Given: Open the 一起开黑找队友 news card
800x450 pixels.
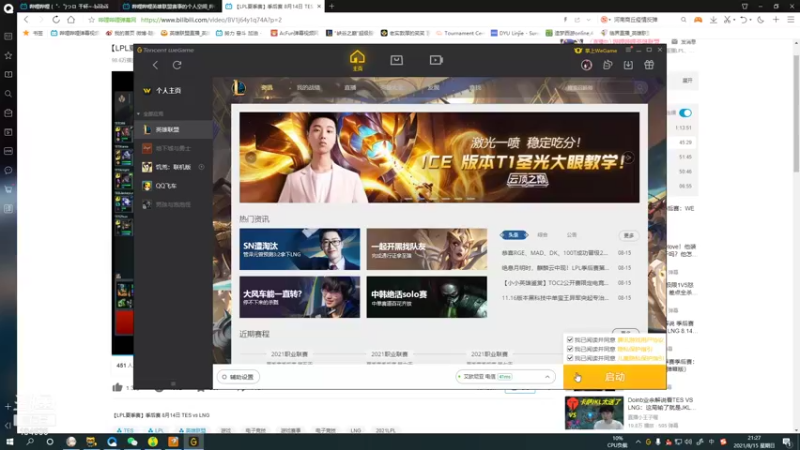Looking at the screenshot, I should click(x=427, y=249).
